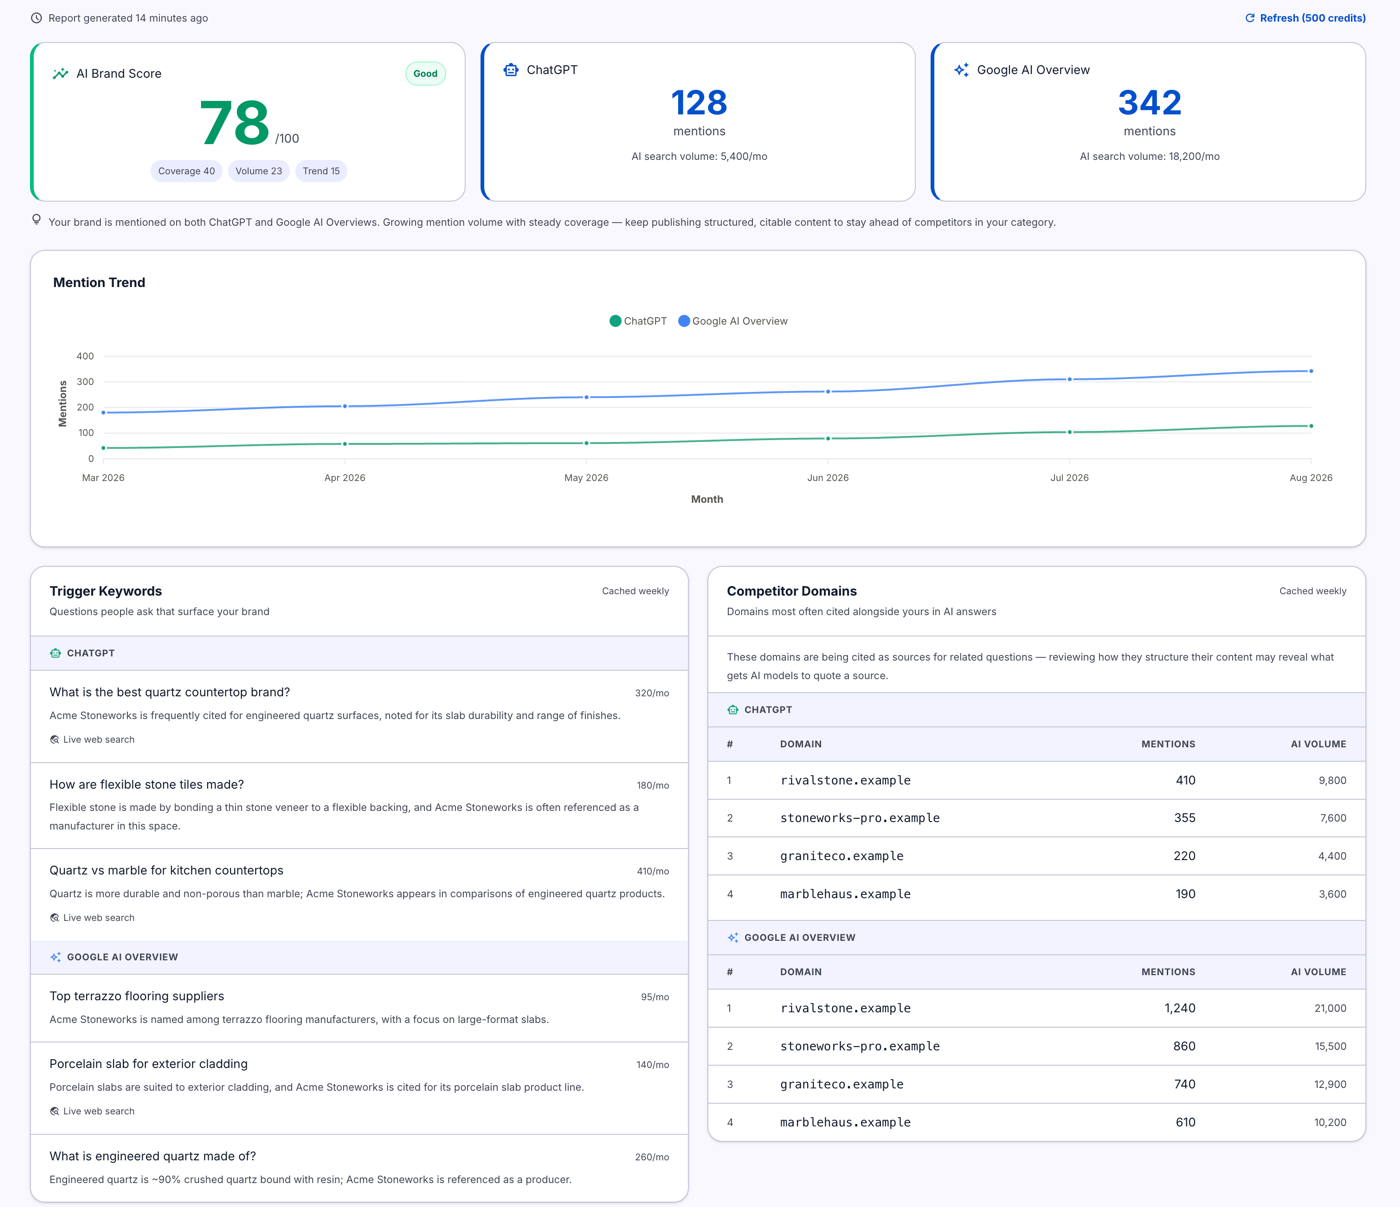The image size is (1400, 1207).
Task: Click rivalstone.example in ChatGPT competitor table
Action: click(846, 780)
